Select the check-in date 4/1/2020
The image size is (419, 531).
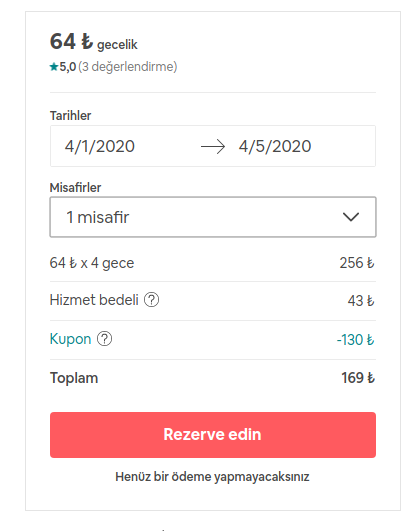click(x=100, y=146)
